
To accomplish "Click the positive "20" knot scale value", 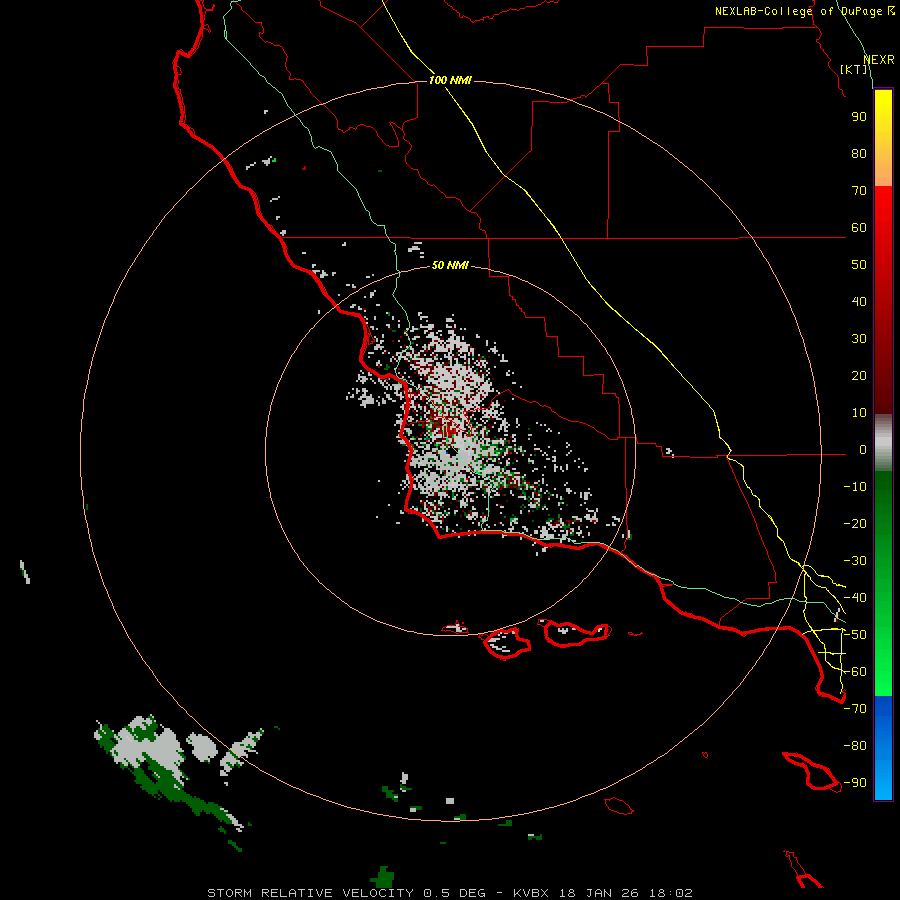I will point(859,376).
